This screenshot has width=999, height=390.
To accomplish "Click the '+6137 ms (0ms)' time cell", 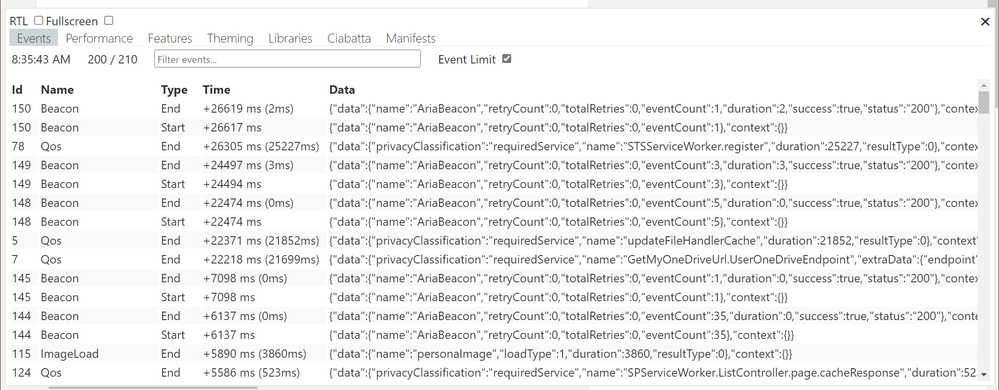I will coord(245,316).
